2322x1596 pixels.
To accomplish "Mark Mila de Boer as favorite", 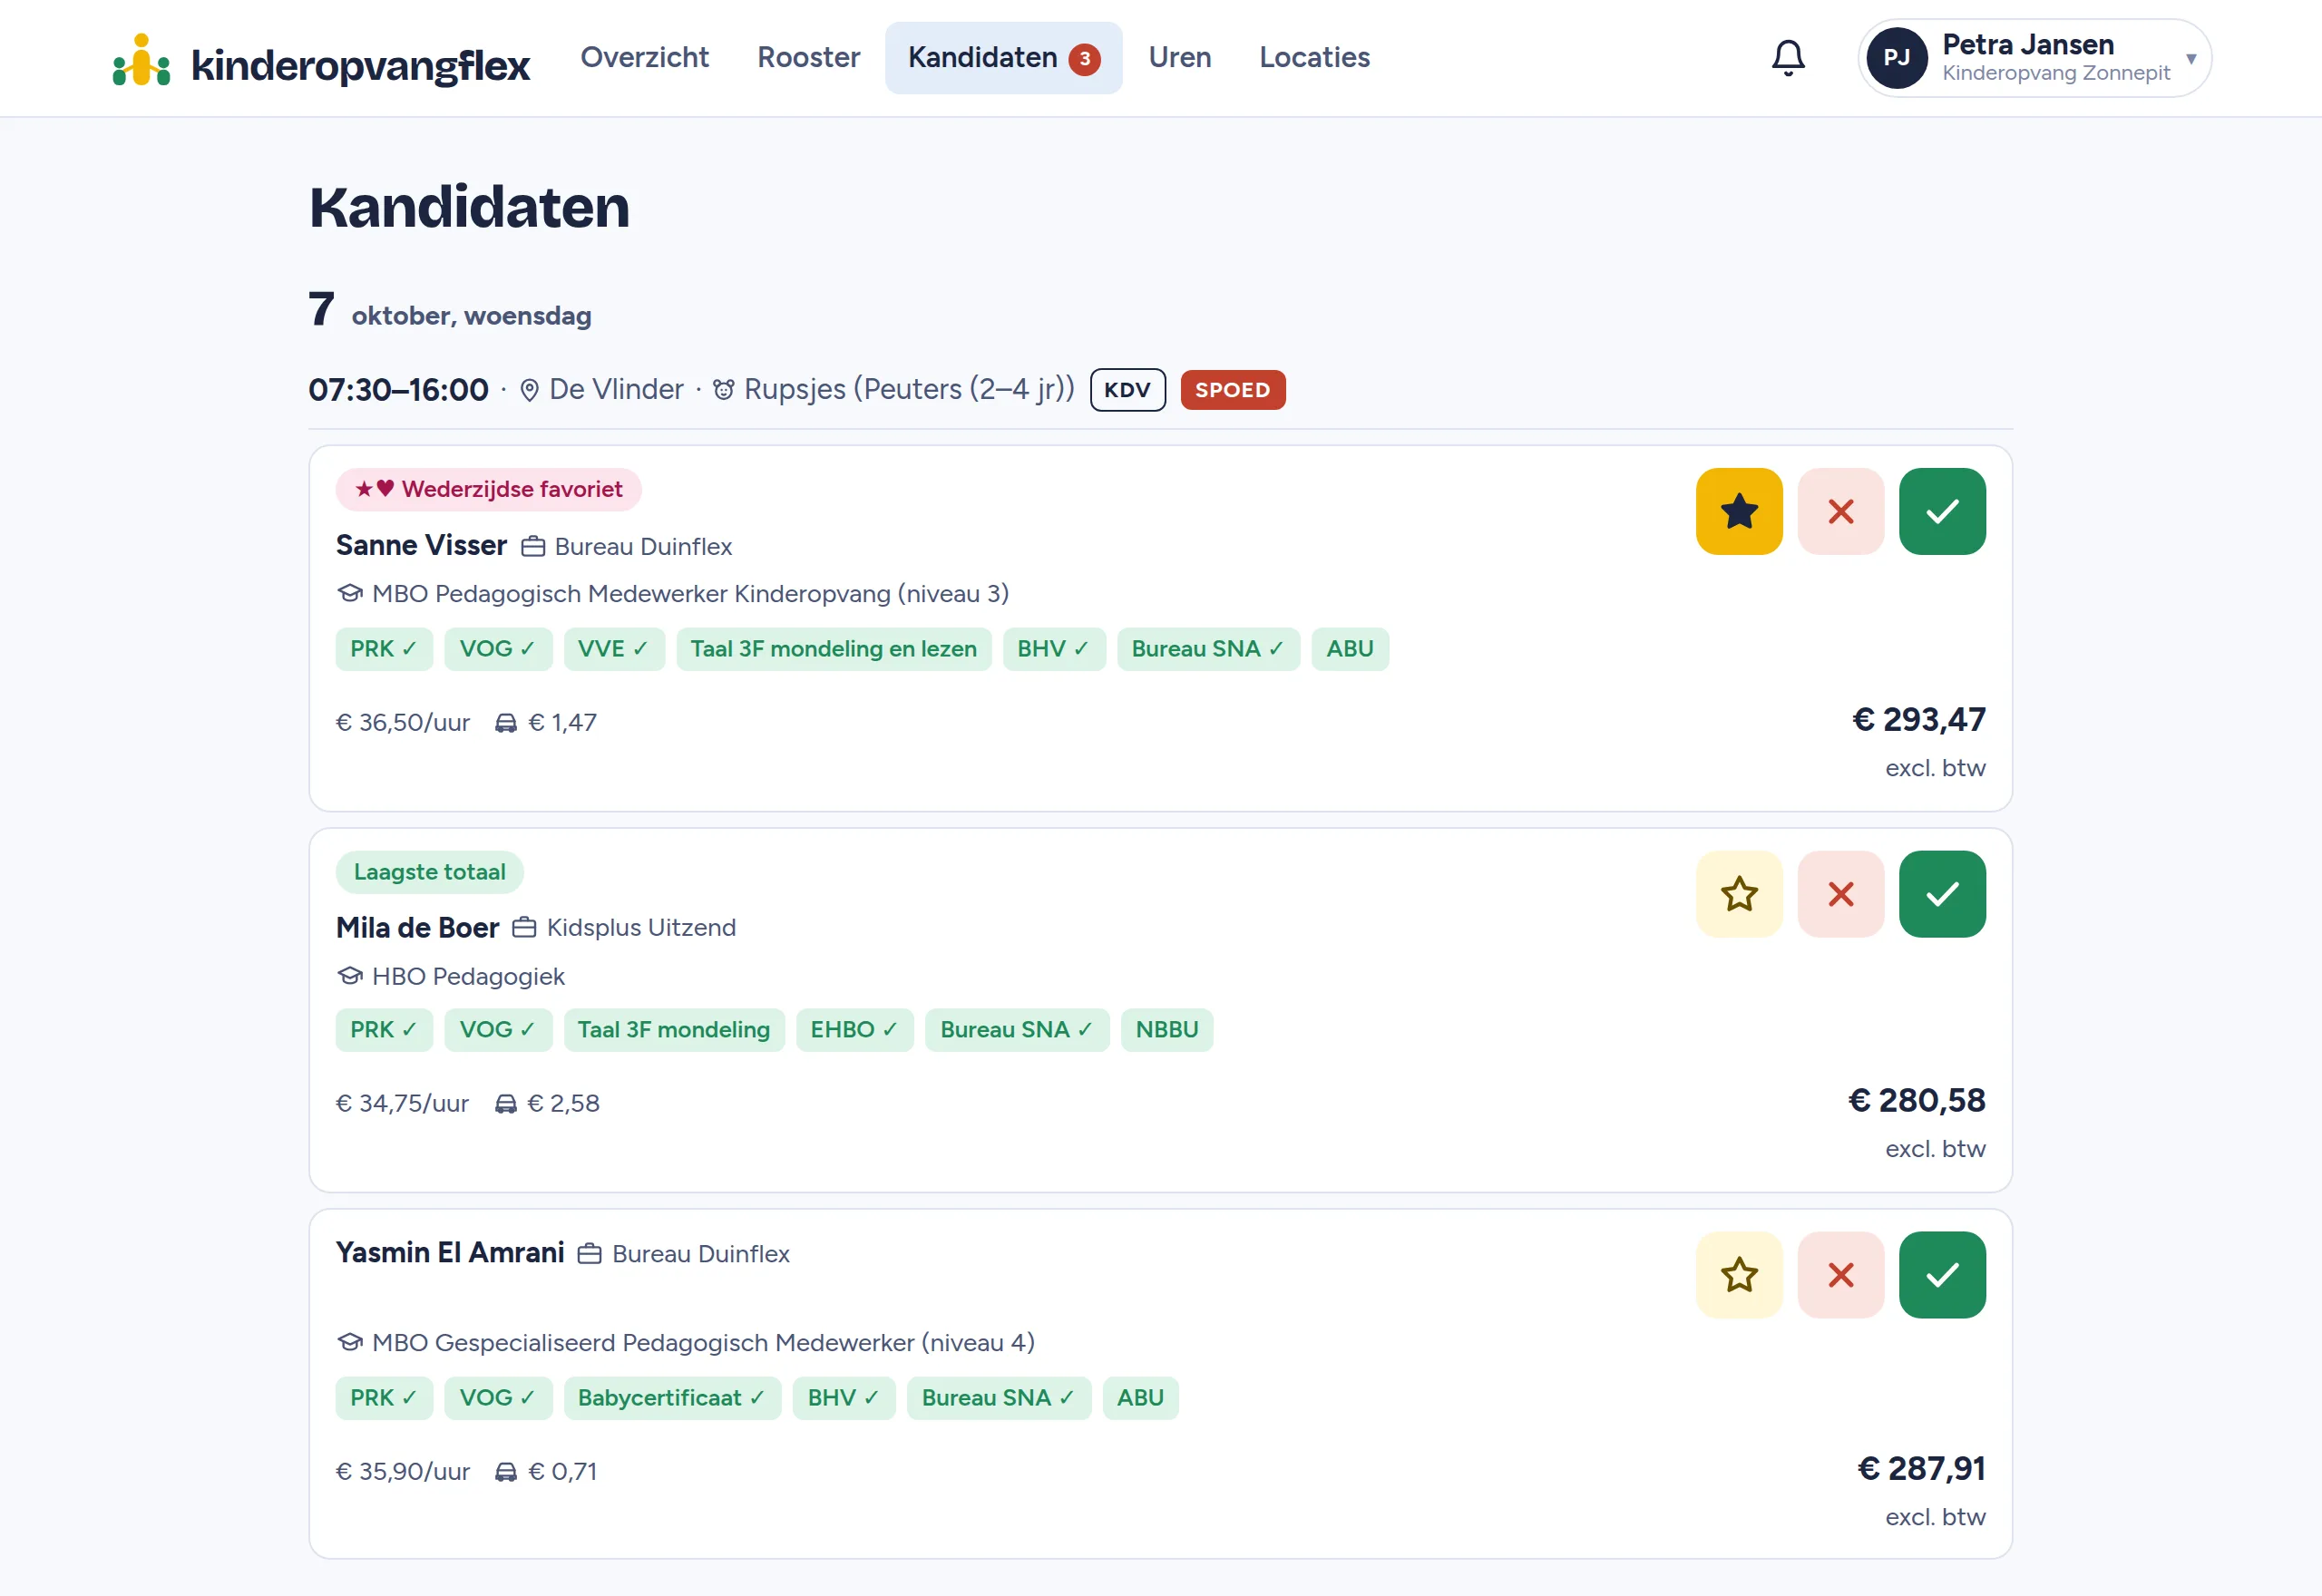I will (1739, 894).
